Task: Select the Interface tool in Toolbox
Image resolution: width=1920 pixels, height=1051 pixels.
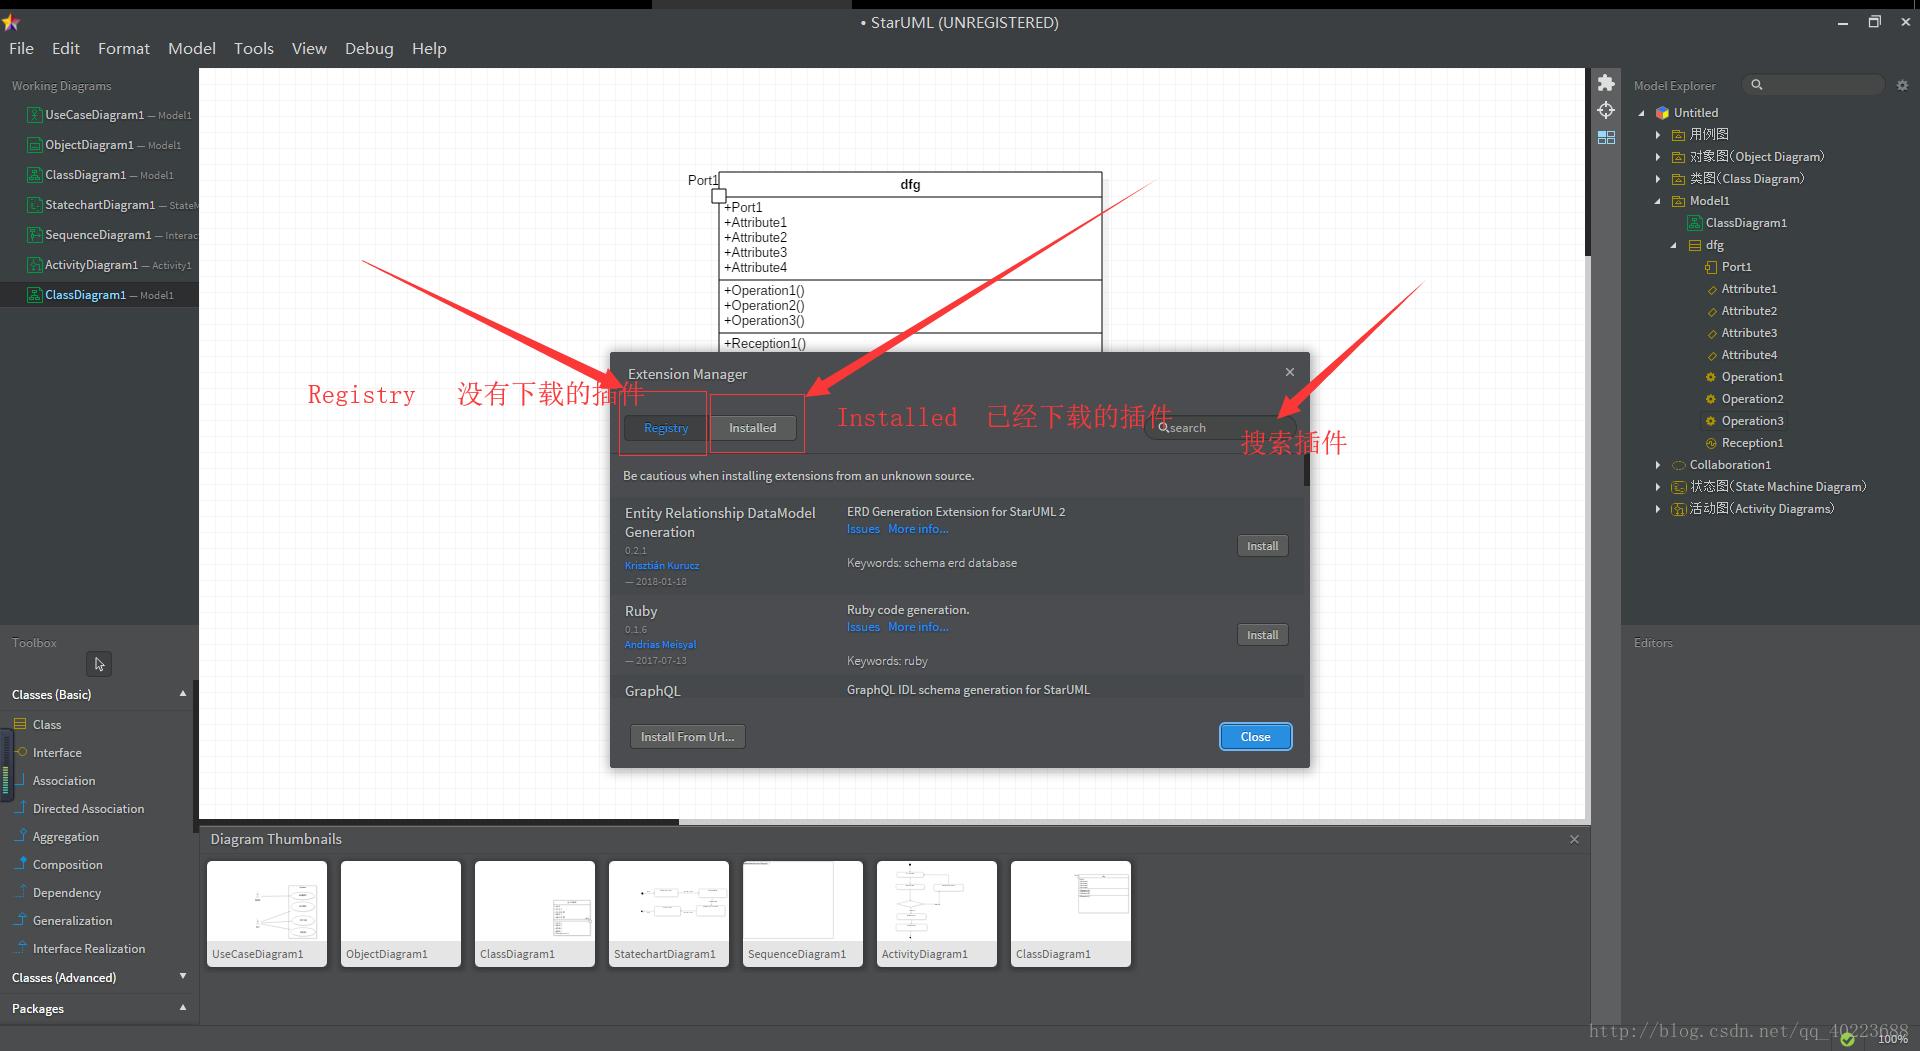Action: click(x=57, y=752)
